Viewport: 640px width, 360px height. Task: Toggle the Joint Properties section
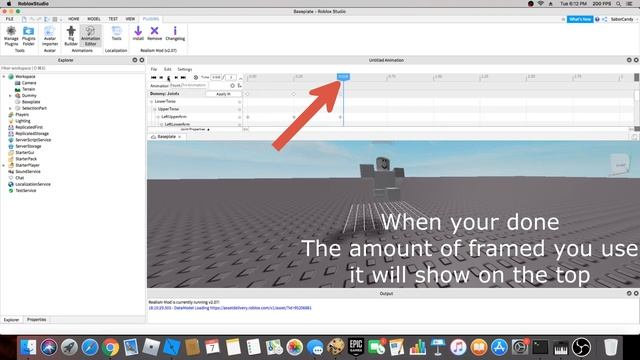tap(195, 129)
